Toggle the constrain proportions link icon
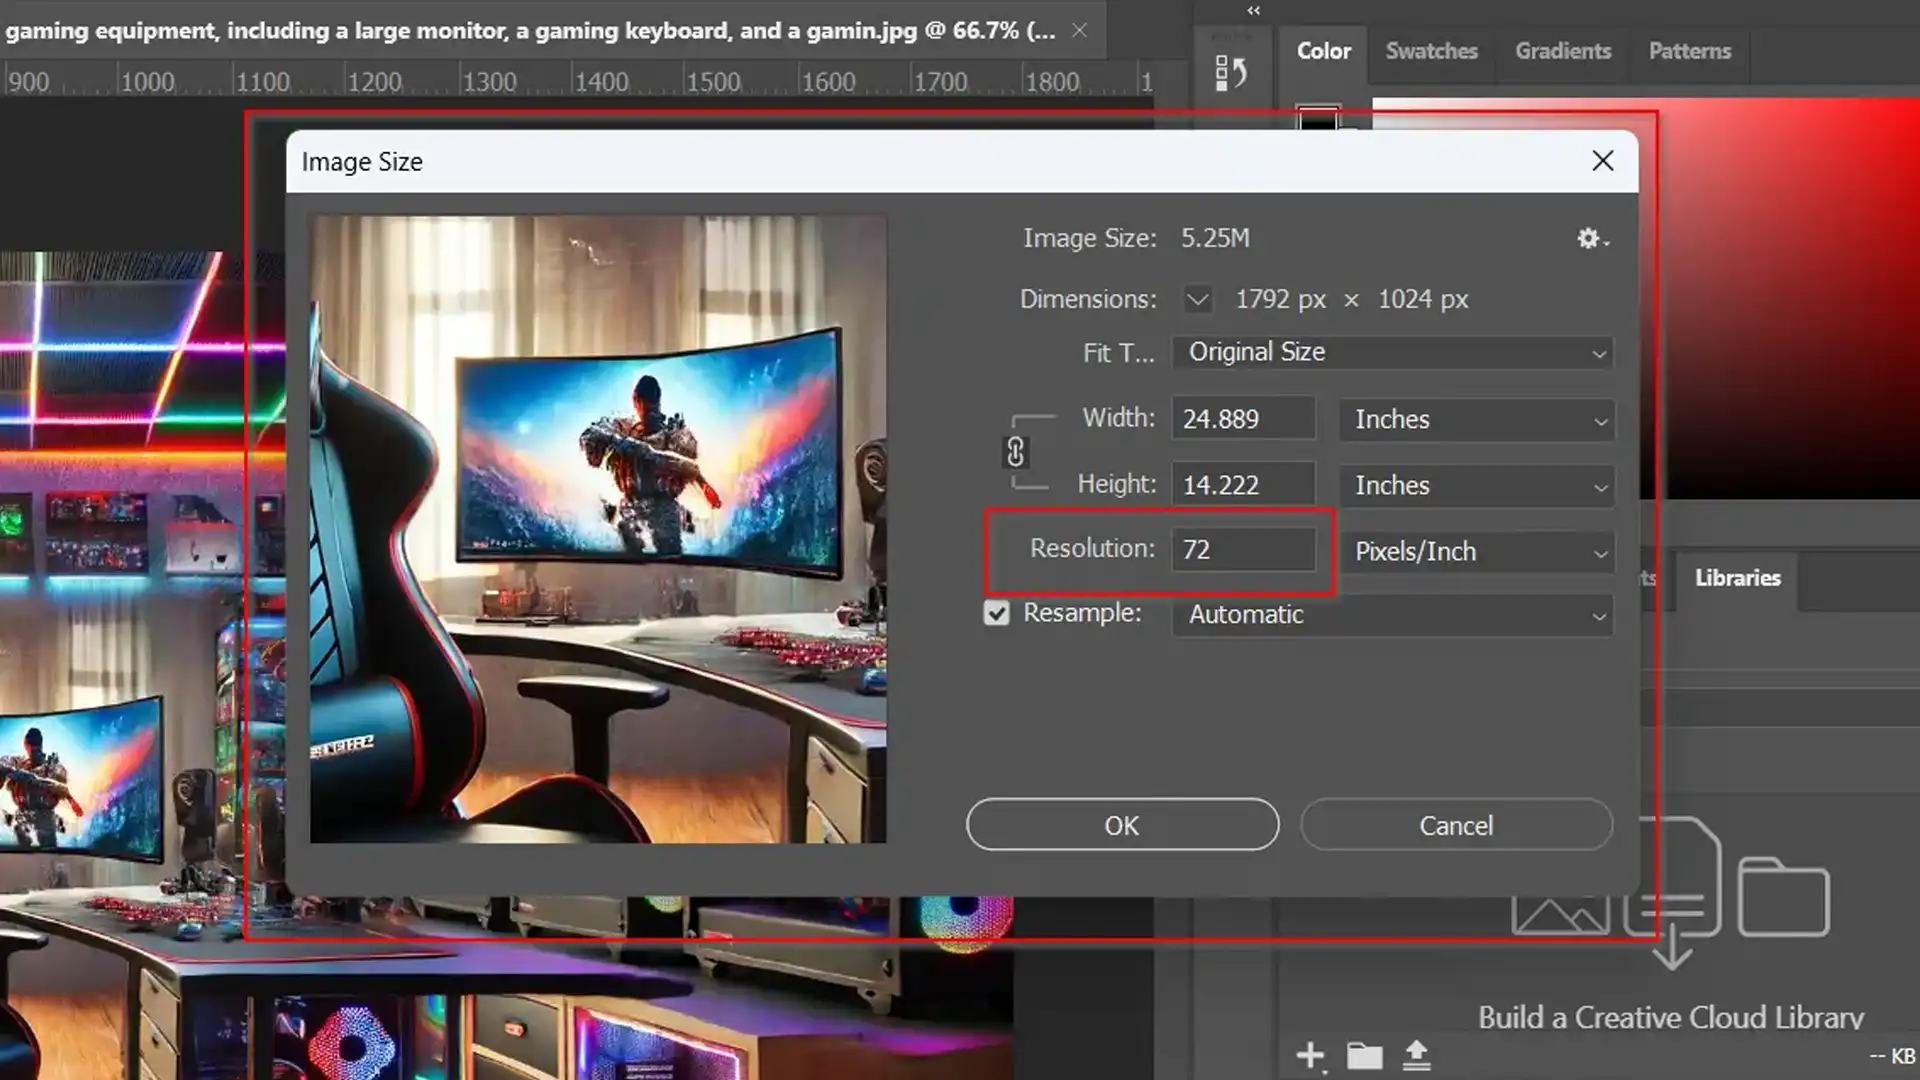The height and width of the screenshot is (1080, 1920). click(x=1015, y=452)
